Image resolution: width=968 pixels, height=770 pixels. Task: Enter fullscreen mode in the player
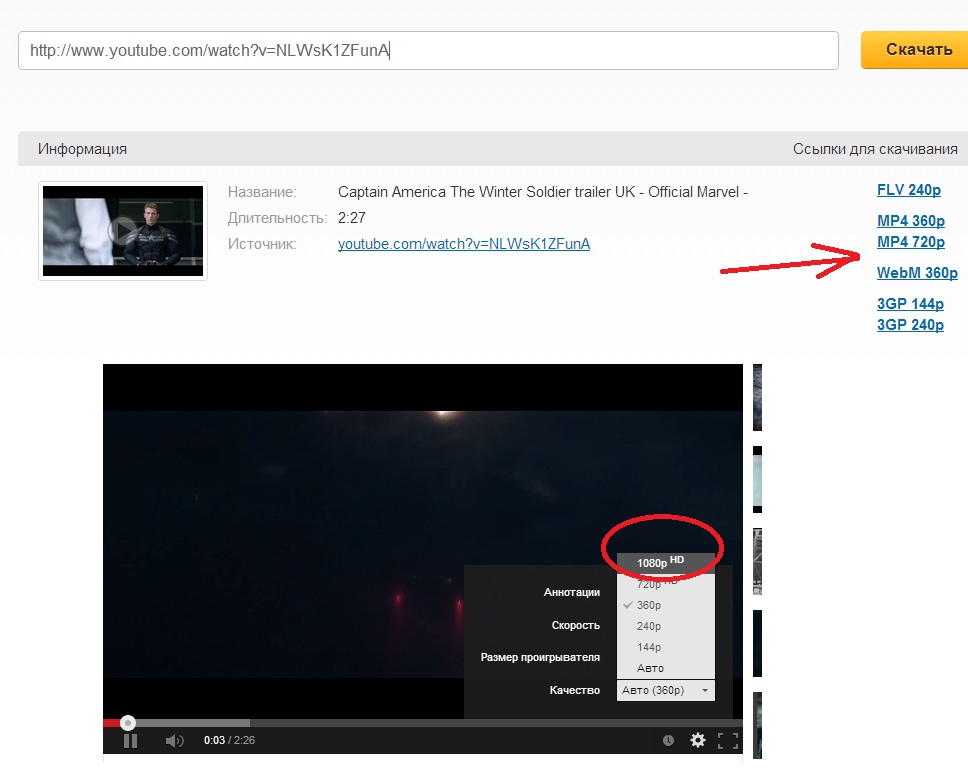pyautogui.click(x=728, y=741)
